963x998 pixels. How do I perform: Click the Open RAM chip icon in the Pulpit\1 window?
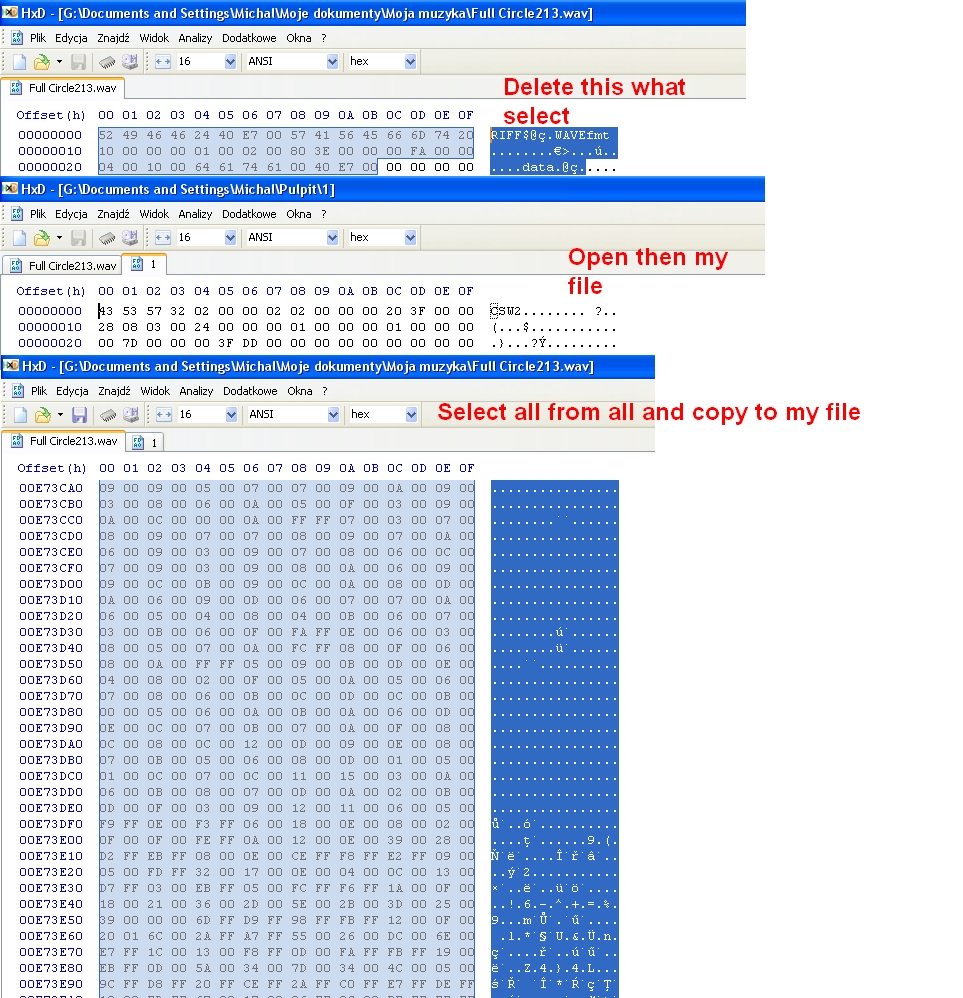(107, 238)
